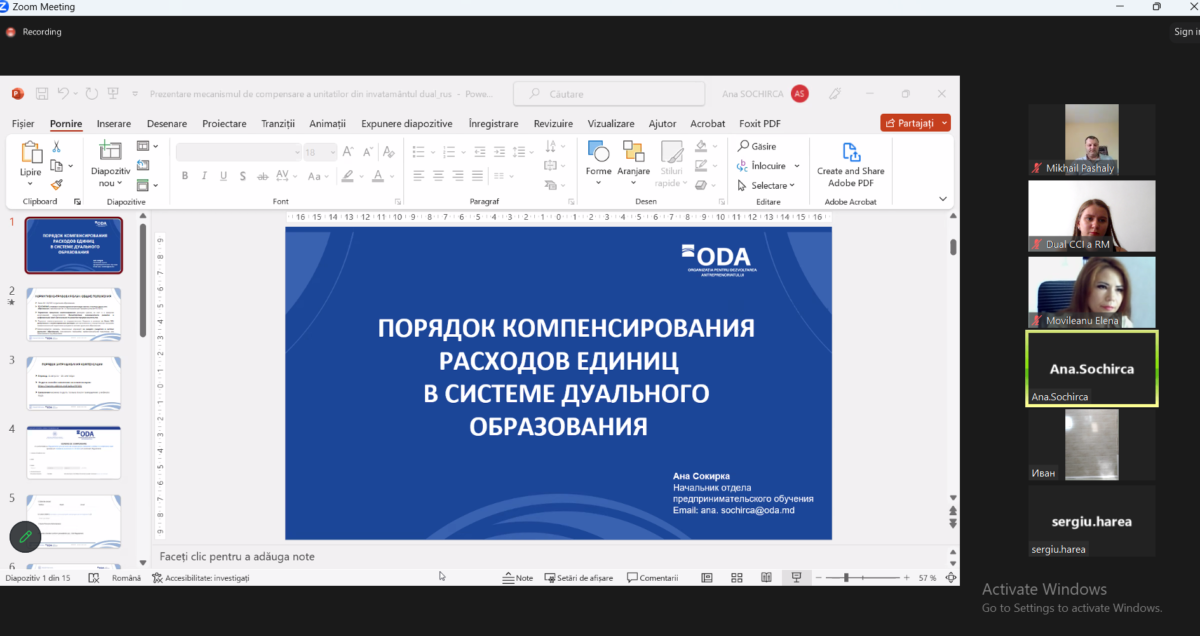Switch to the Animații tab

[327, 124]
